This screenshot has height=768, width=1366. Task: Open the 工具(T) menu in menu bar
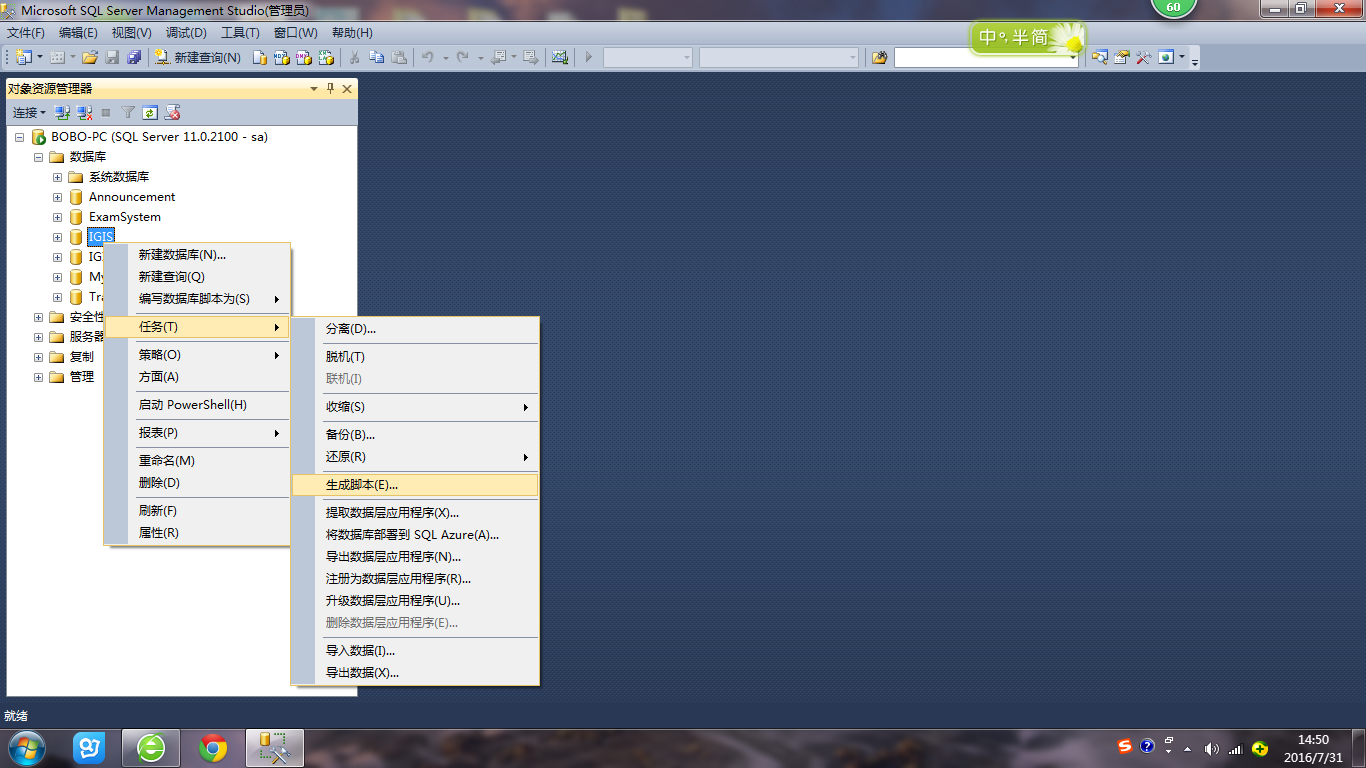pos(240,33)
